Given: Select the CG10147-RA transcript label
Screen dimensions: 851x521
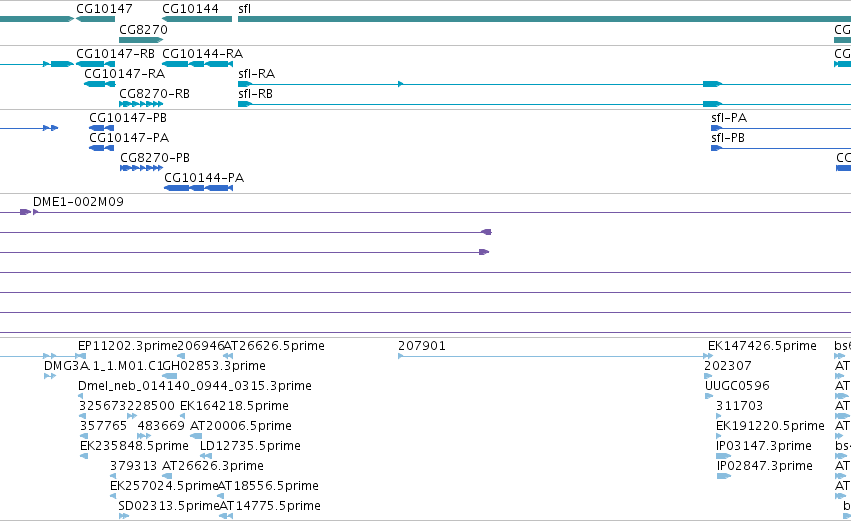Looking at the screenshot, I should (x=124, y=73).
